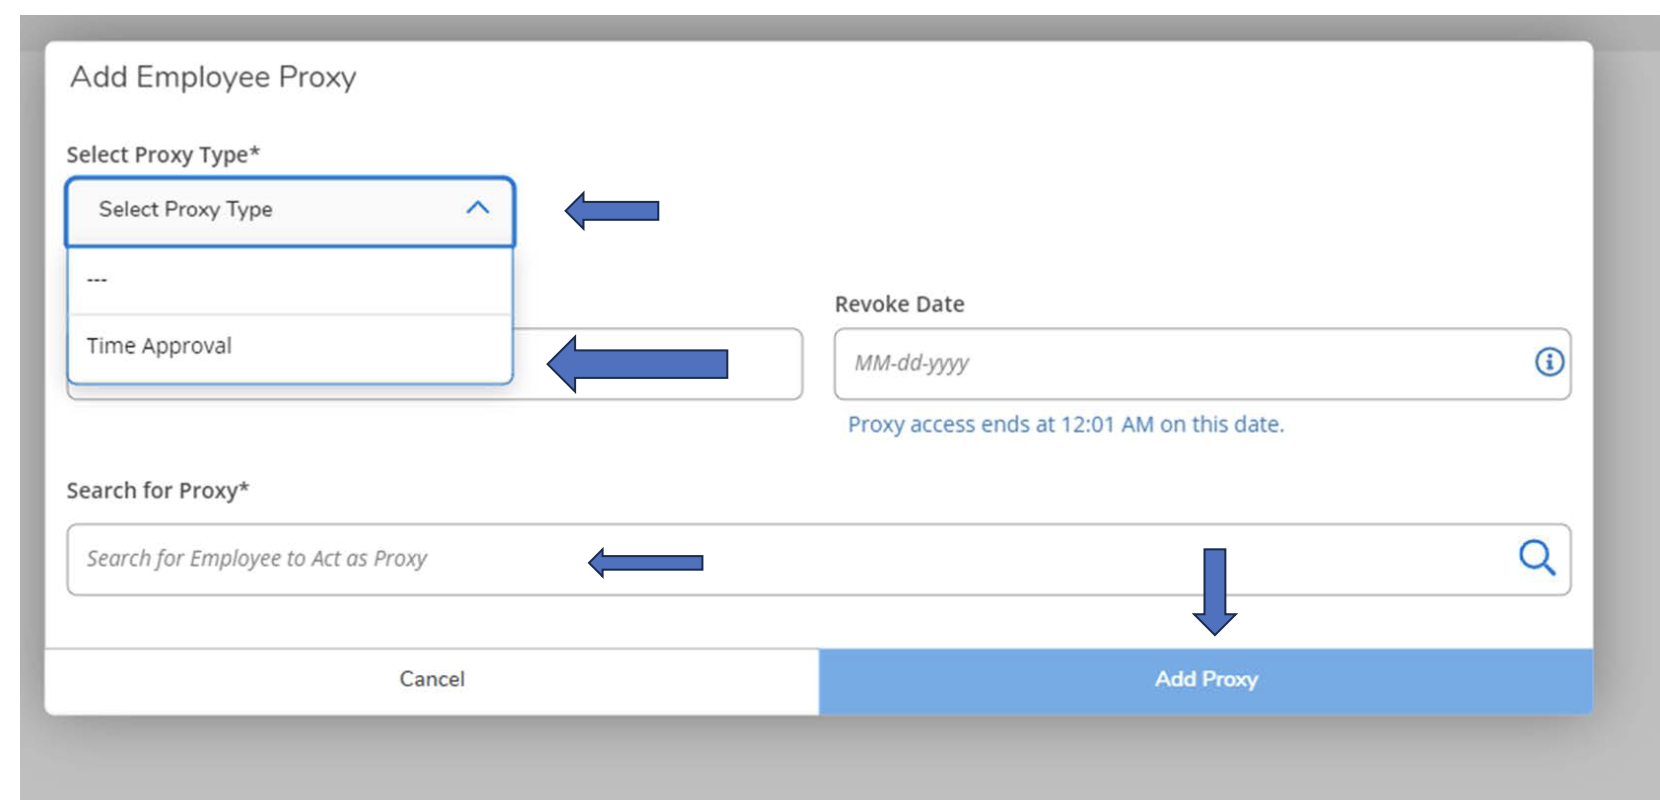Click the info icon in Revoke Date field
This screenshot has height=800, width=1660.
1549,362
